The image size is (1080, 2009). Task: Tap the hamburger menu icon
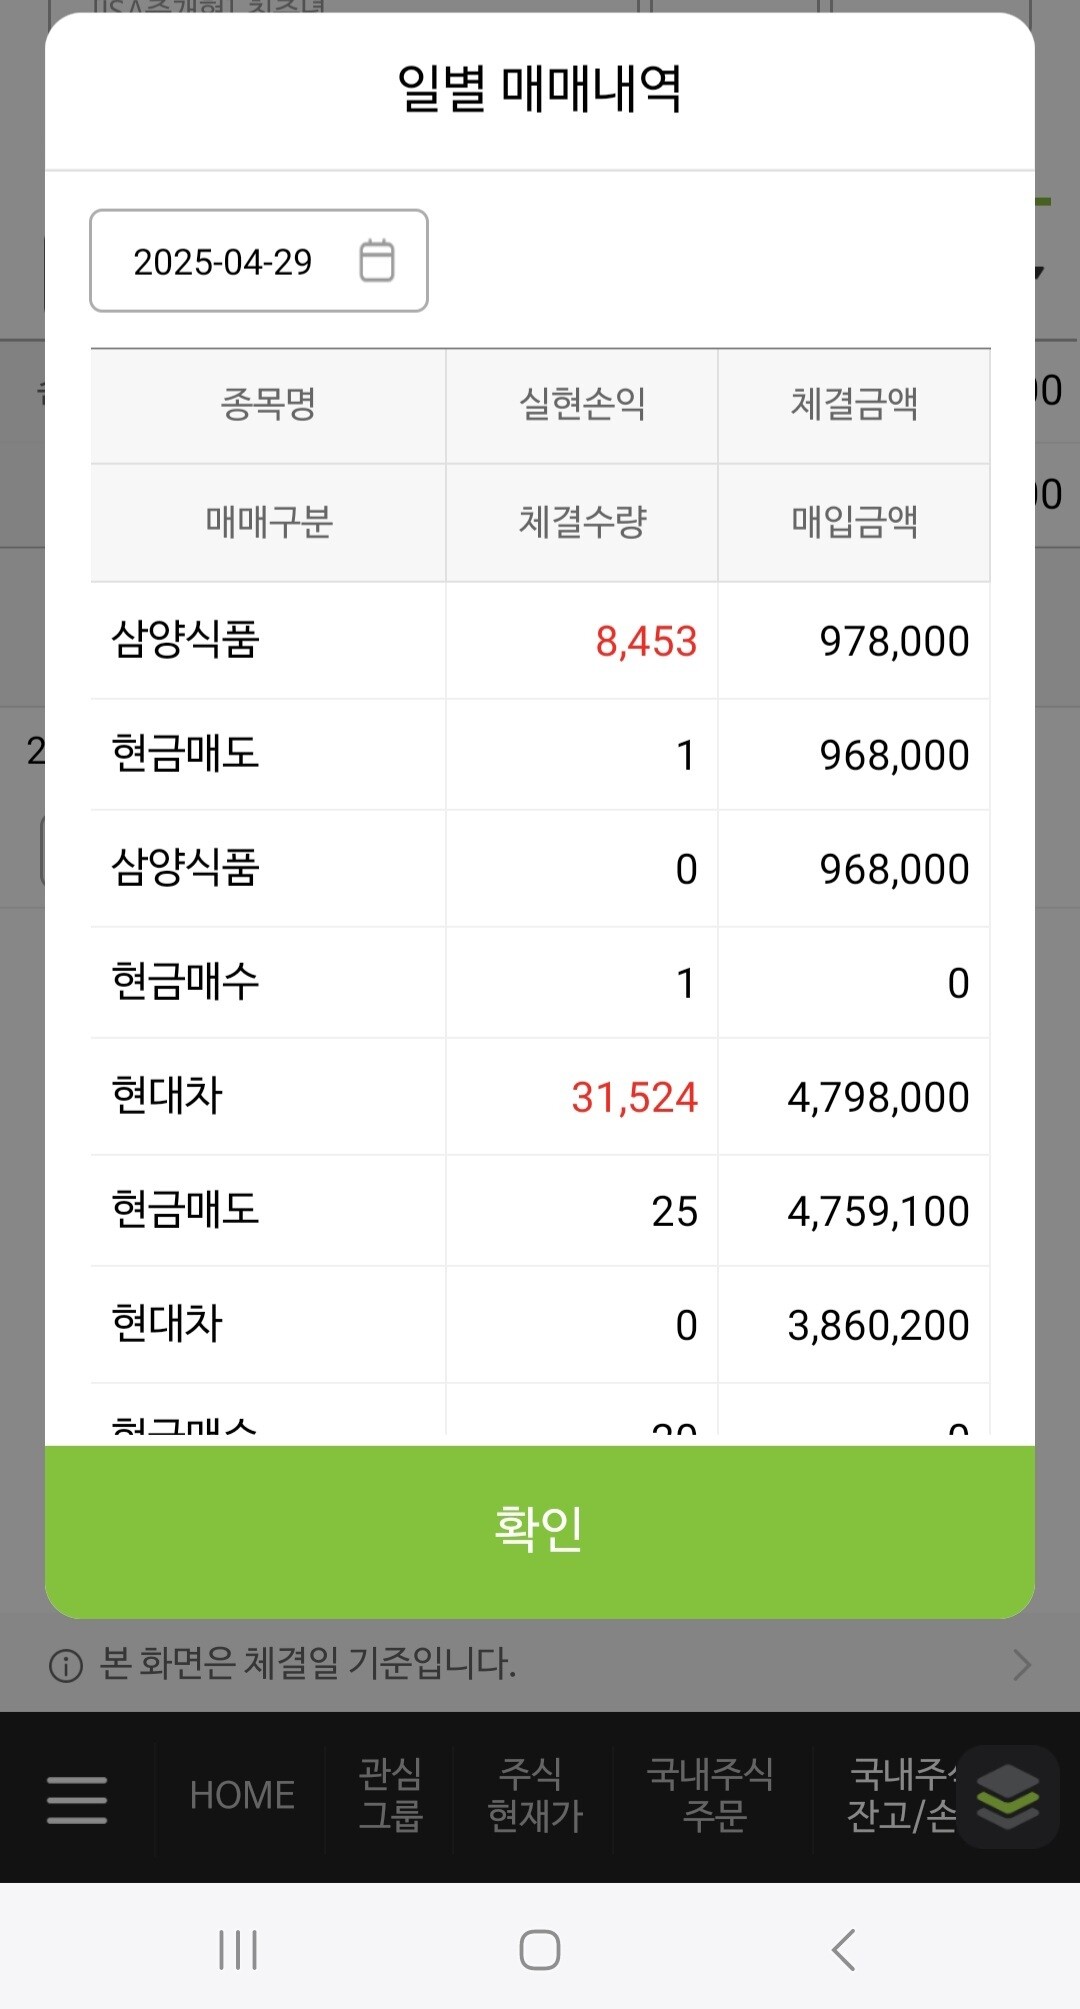click(77, 1799)
